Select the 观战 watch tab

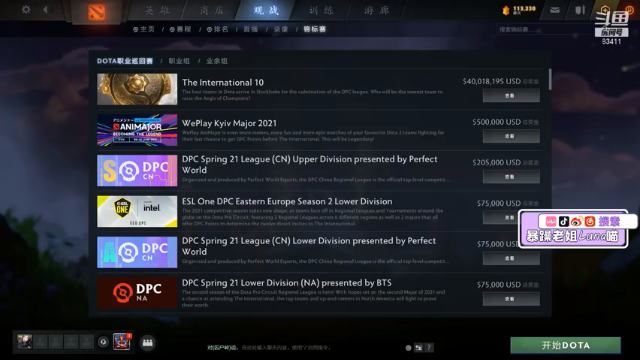pyautogui.click(x=266, y=10)
